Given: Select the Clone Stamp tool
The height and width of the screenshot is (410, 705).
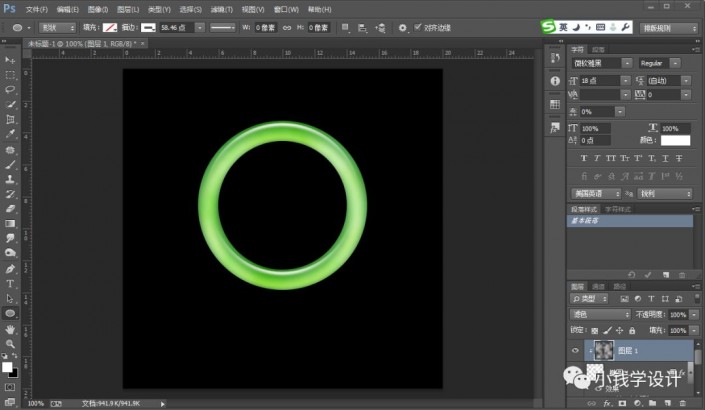Looking at the screenshot, I should [x=10, y=178].
